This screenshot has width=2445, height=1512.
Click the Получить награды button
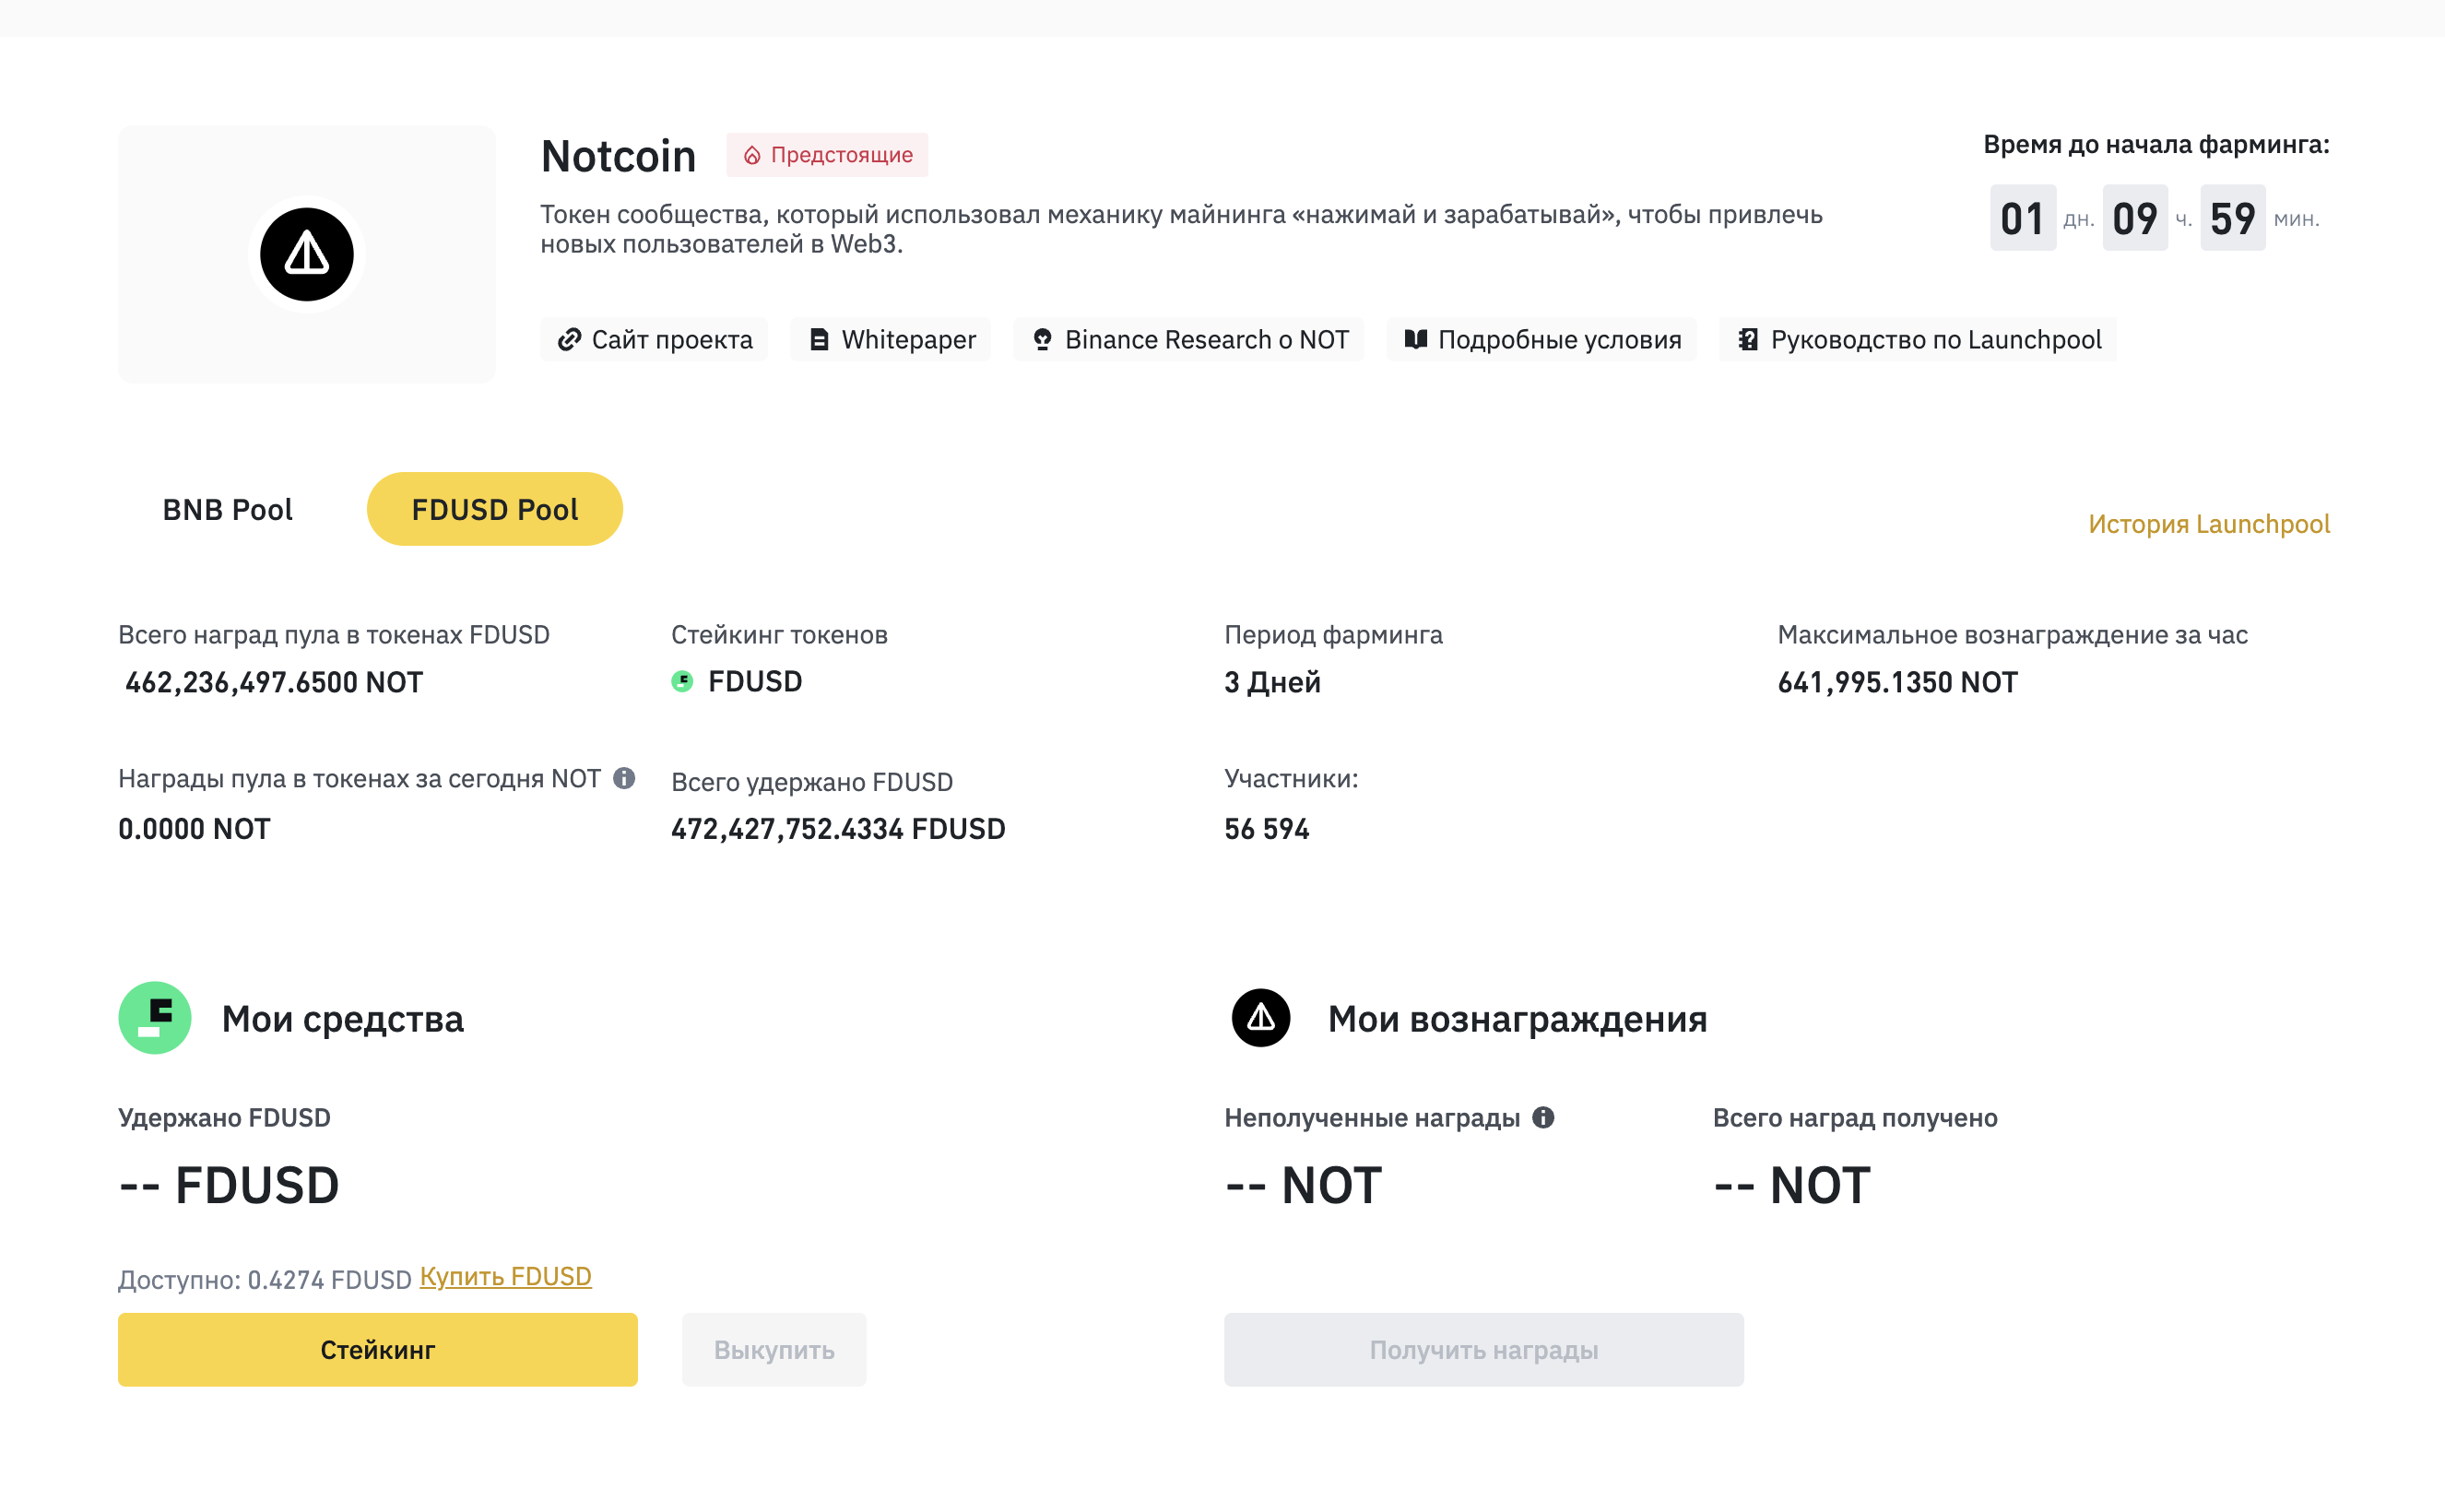pos(1484,1350)
